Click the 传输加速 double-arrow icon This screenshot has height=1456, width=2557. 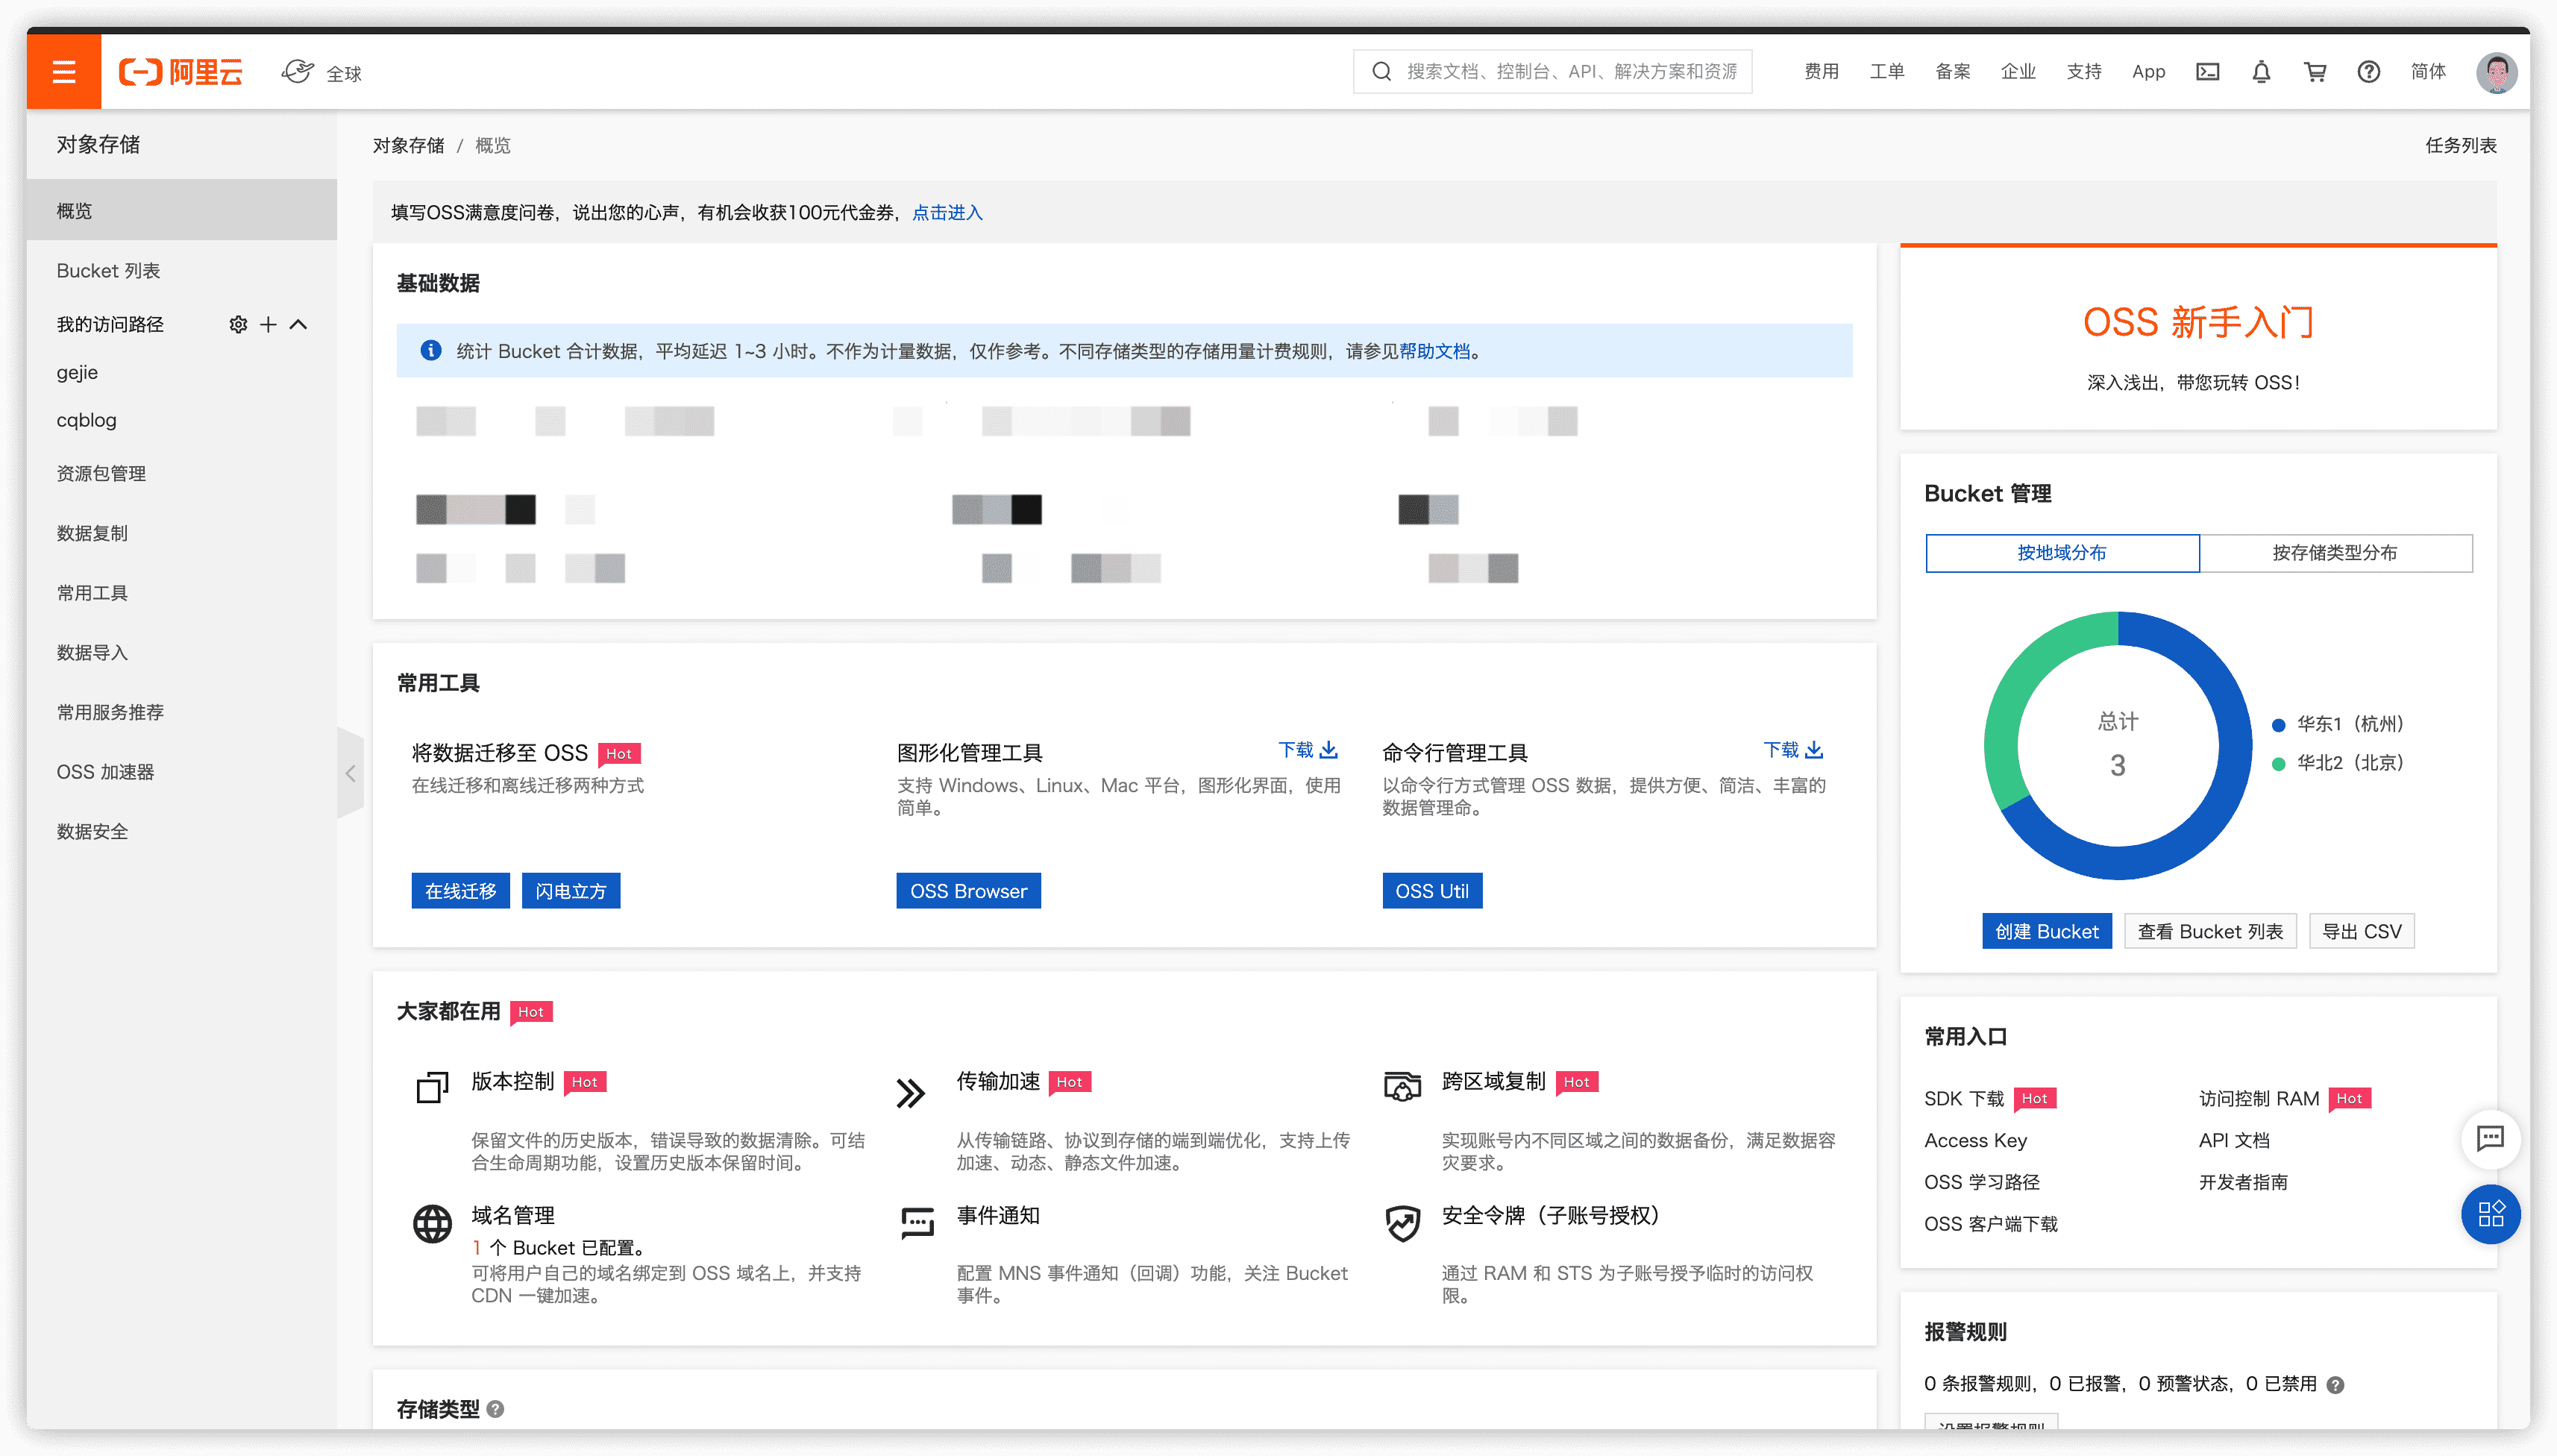pos(911,1093)
